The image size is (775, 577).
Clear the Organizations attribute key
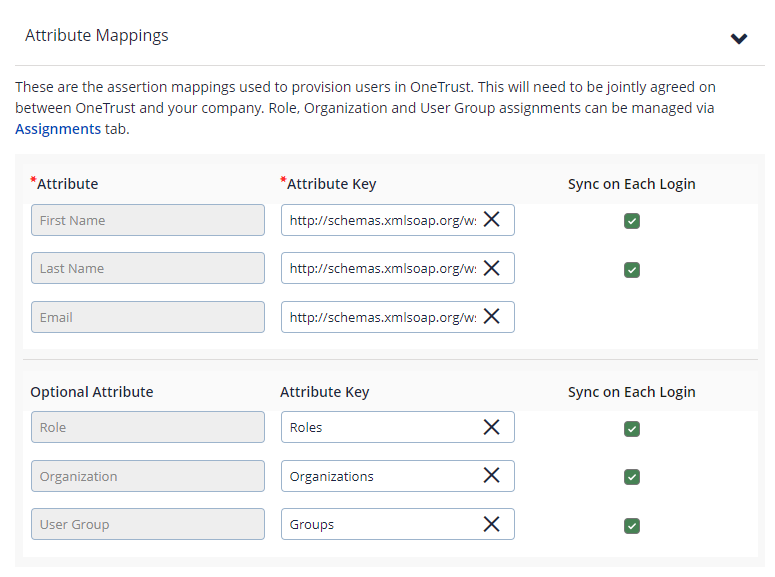491,476
